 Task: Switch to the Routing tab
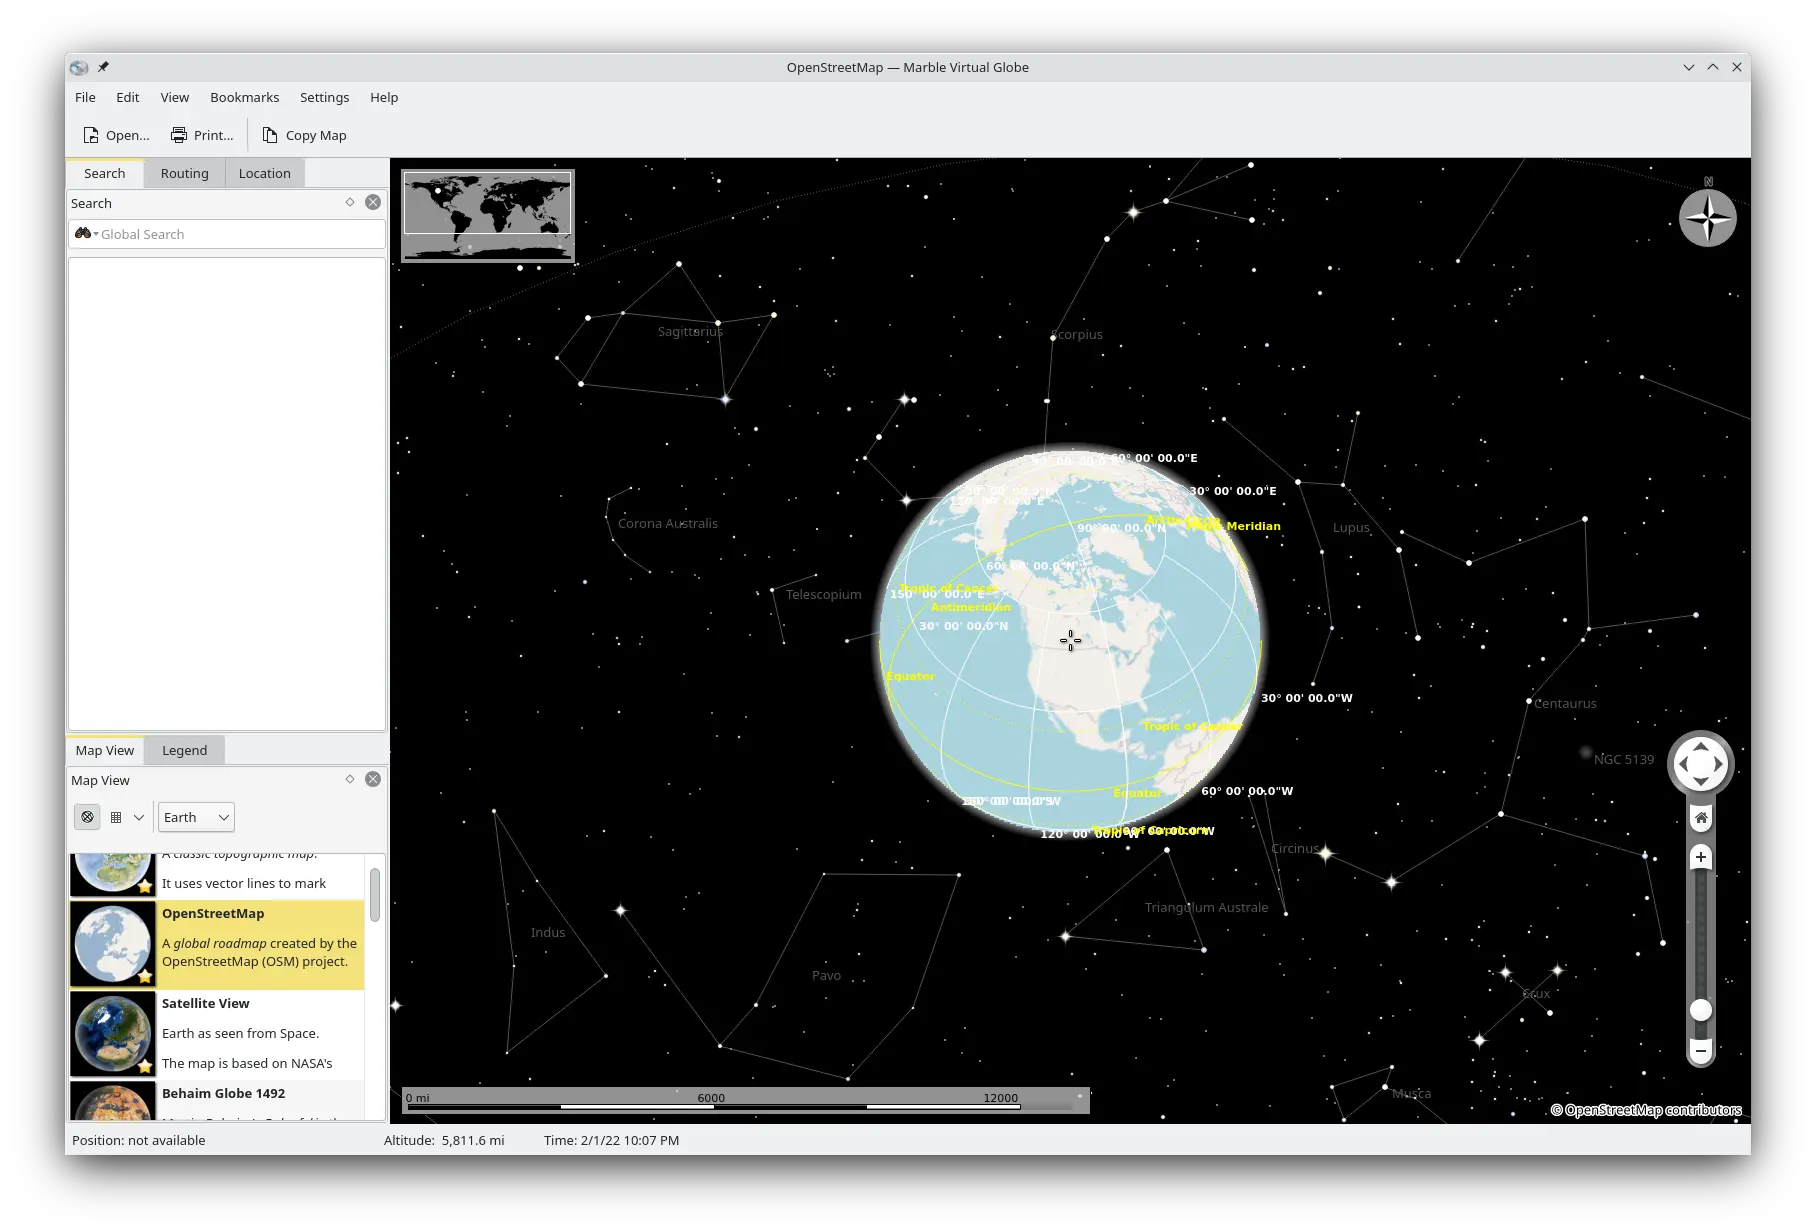[185, 173]
